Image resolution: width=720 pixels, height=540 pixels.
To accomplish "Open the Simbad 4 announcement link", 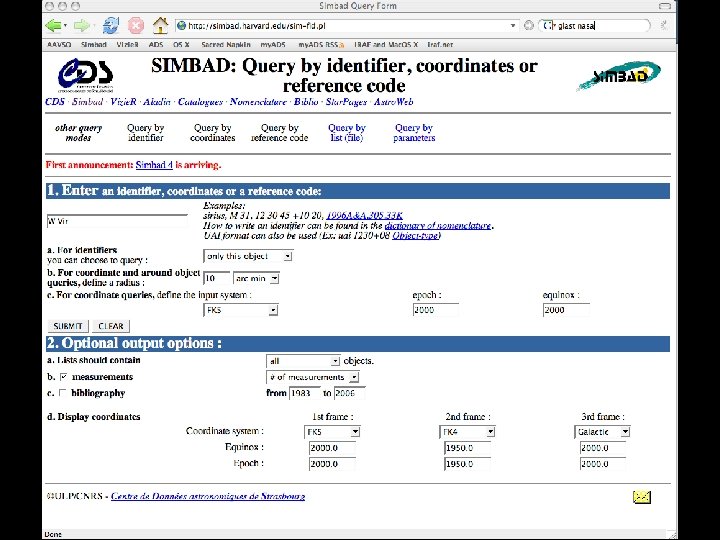I will (154, 165).
